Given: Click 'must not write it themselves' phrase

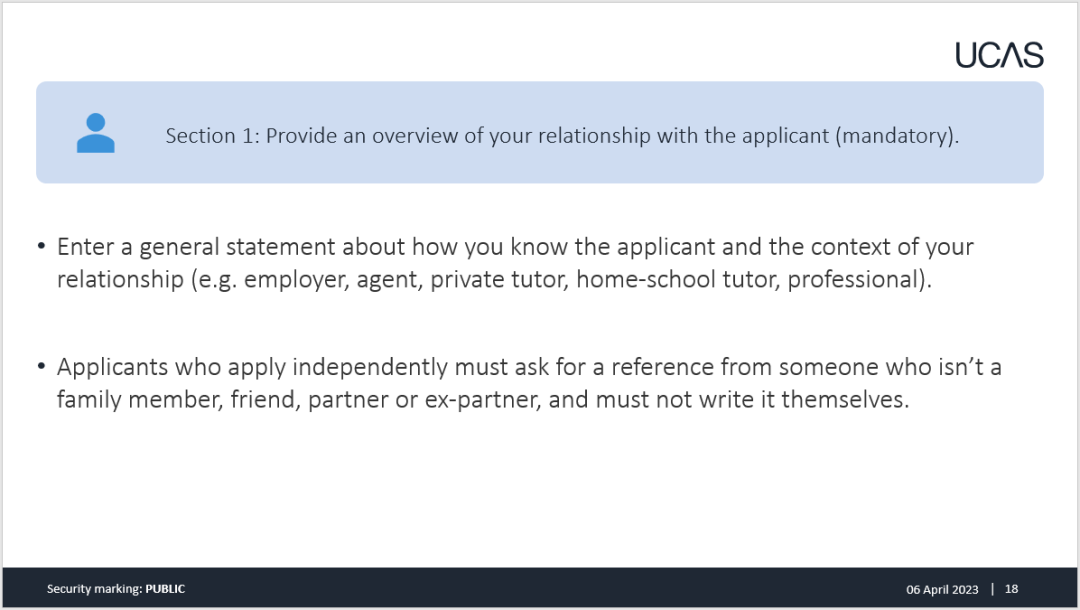Looking at the screenshot, I should tap(752, 399).
